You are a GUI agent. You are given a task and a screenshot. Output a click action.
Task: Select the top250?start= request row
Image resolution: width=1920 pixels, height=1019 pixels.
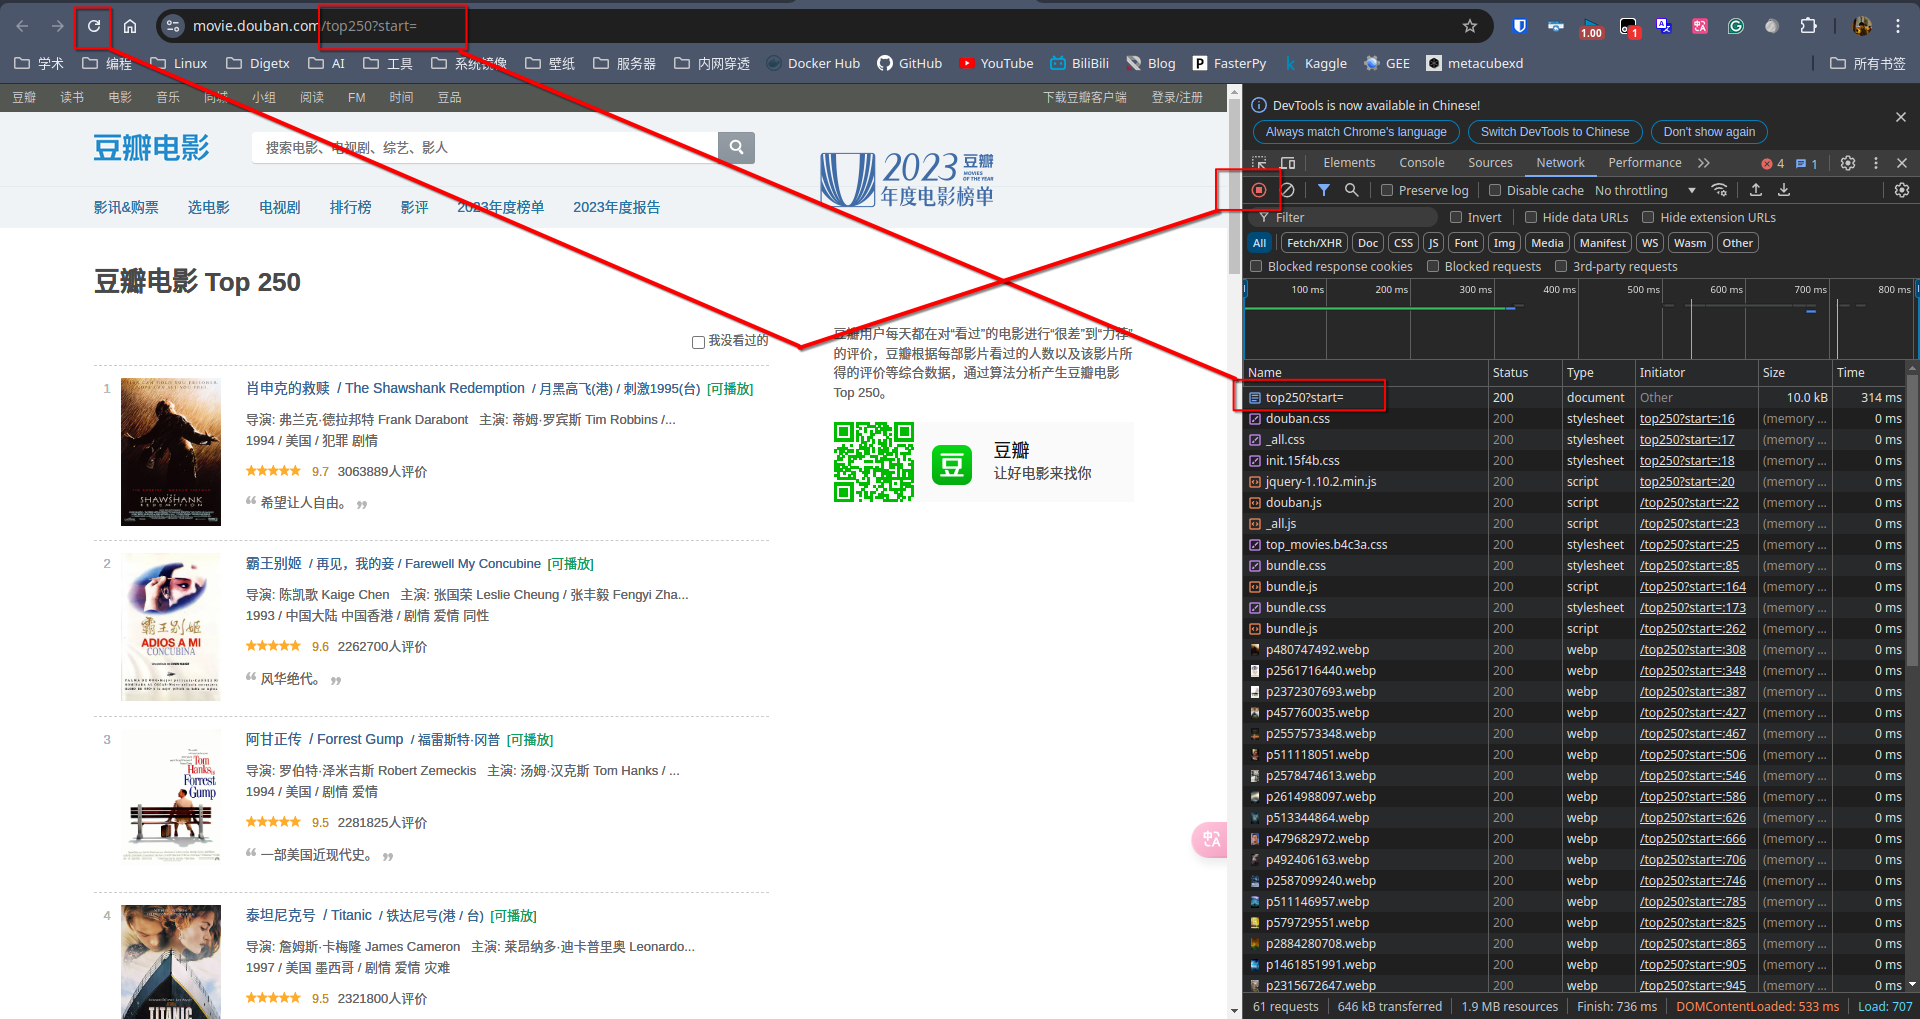tap(1575, 398)
